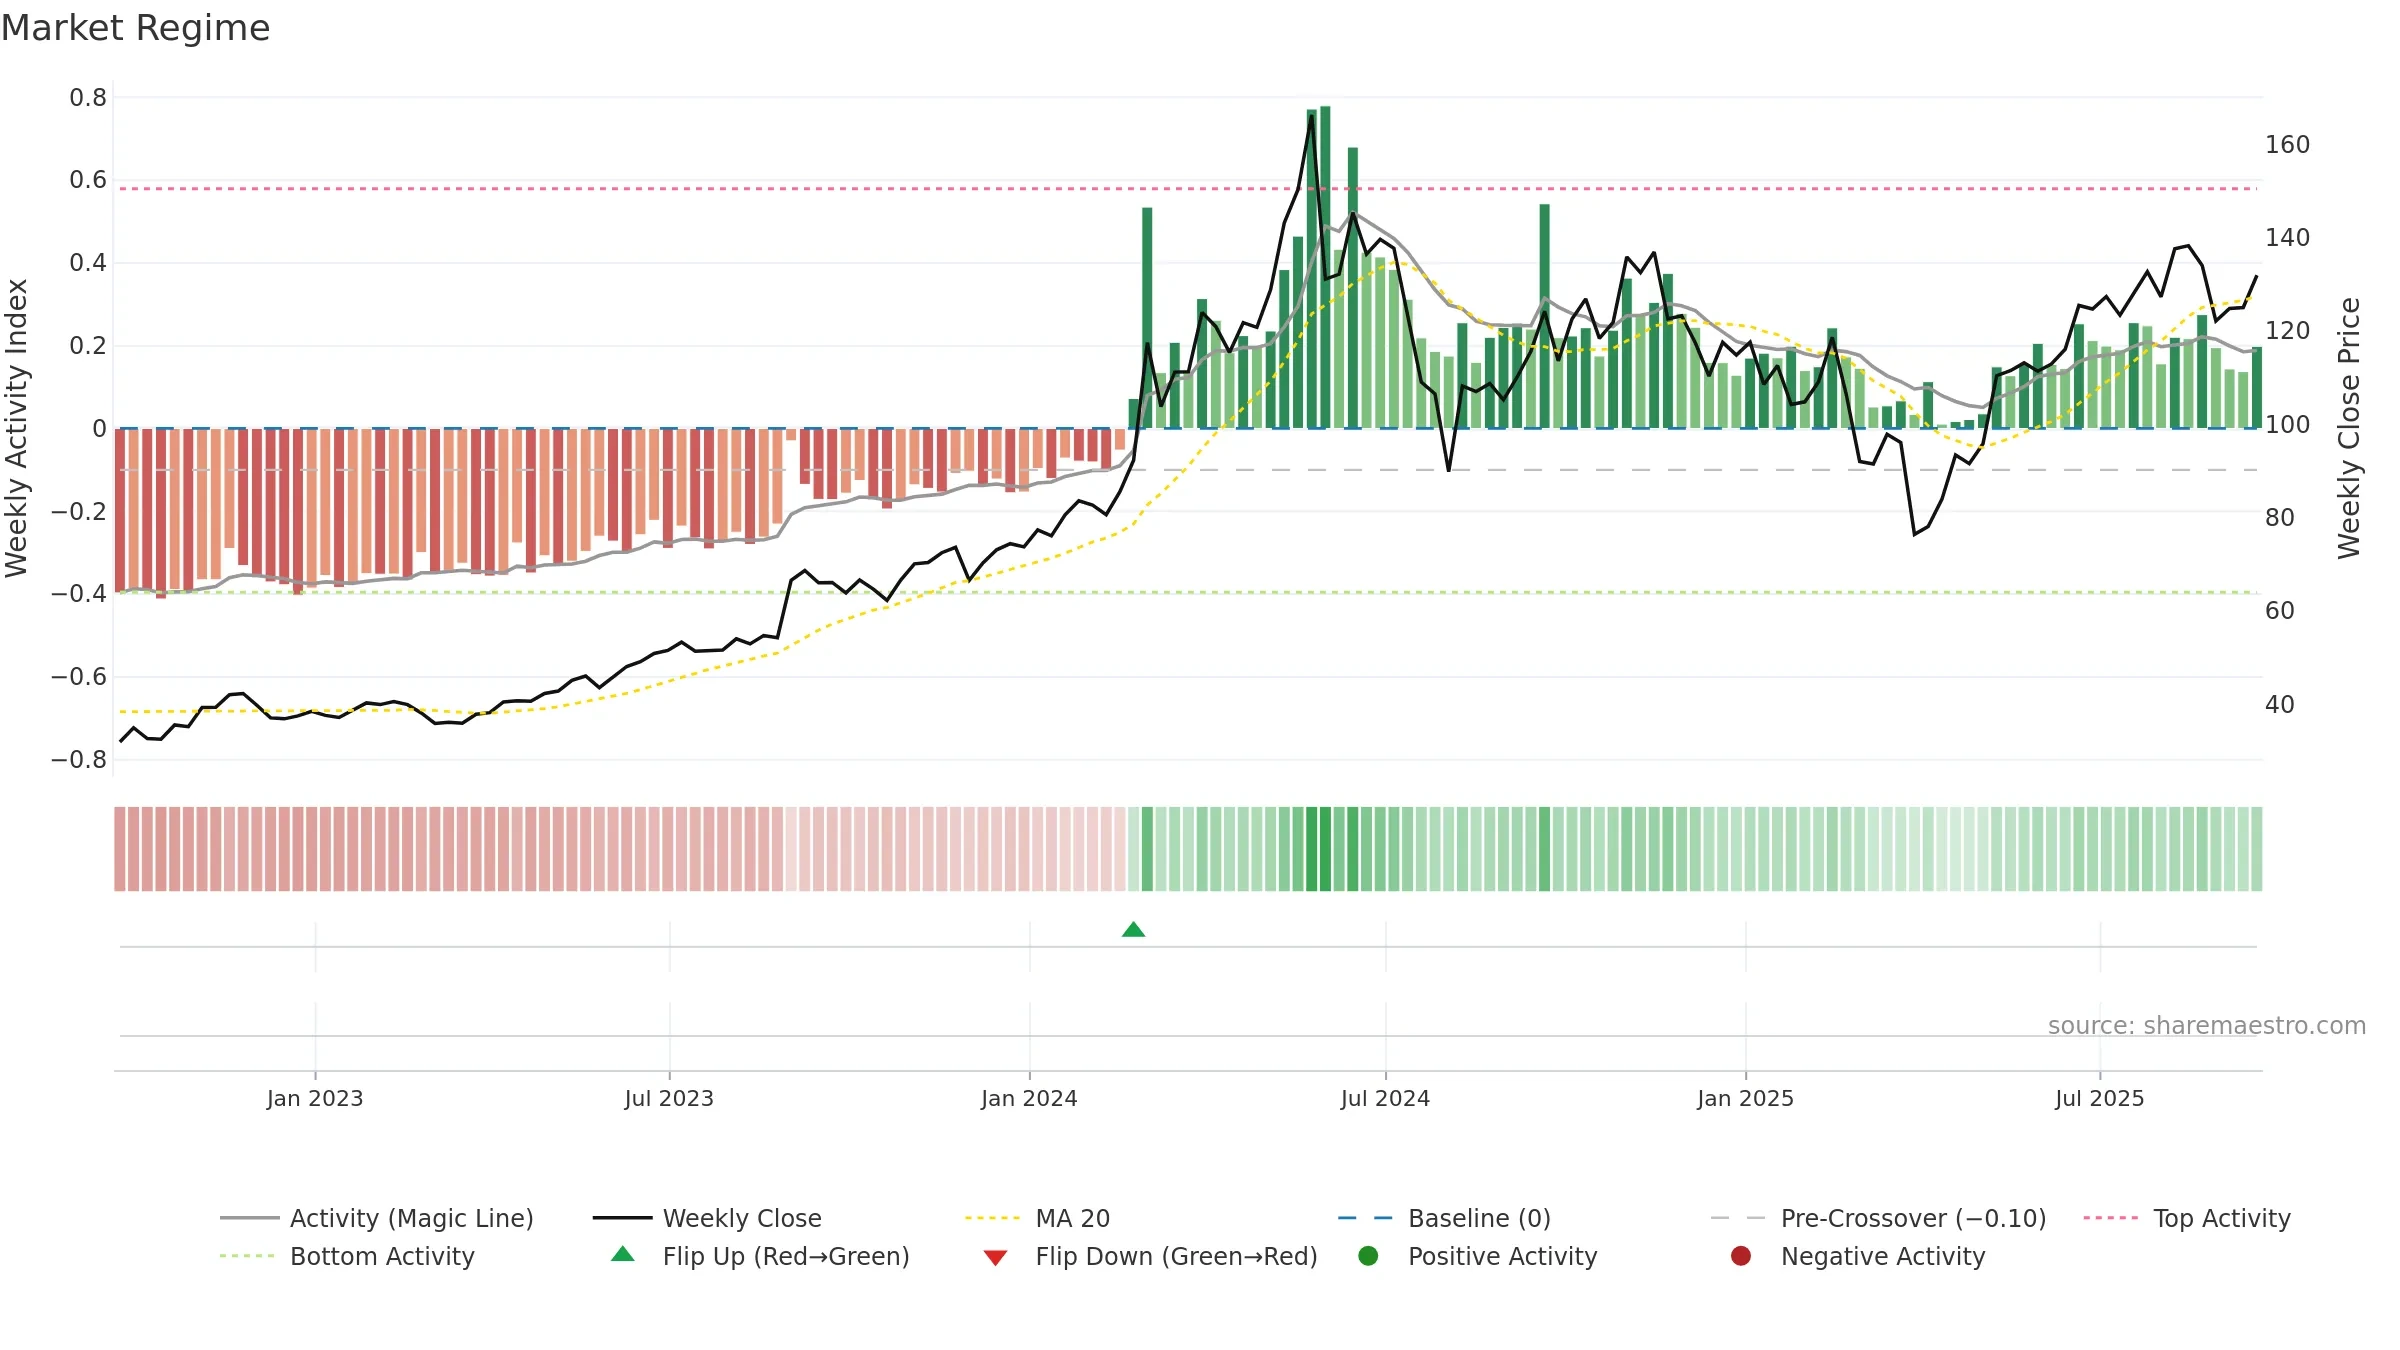
Task: Click the 100 right axis tick label
Action: pyautogui.click(x=2287, y=425)
